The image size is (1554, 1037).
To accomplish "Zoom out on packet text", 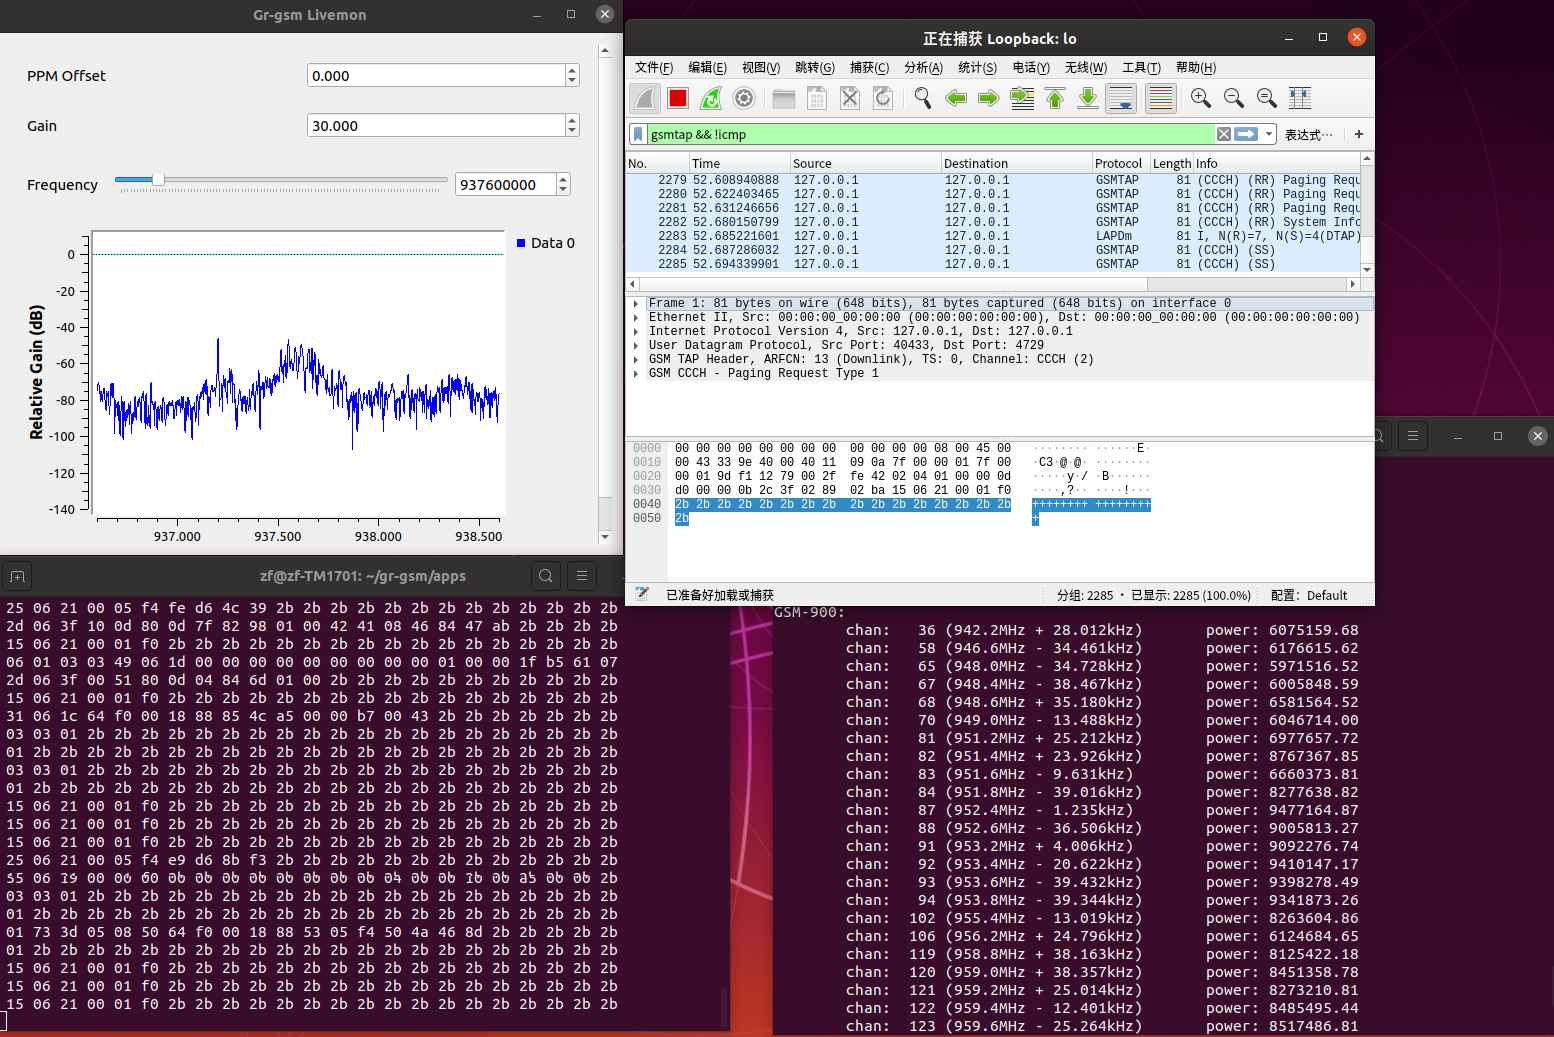I will point(1234,98).
